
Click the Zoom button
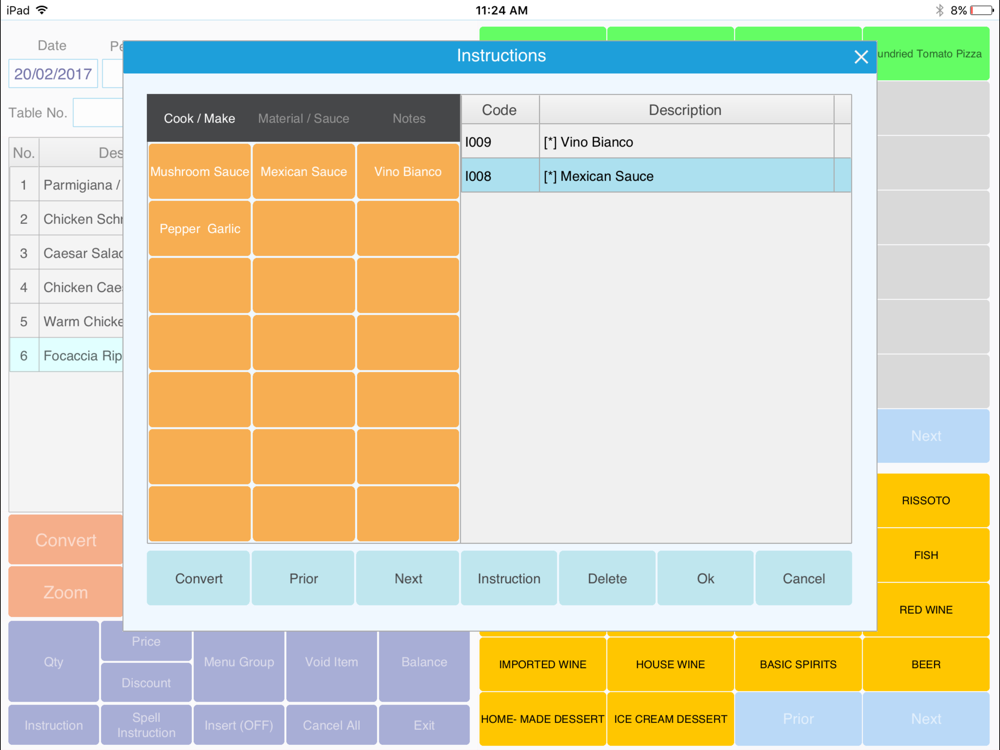(x=66, y=592)
